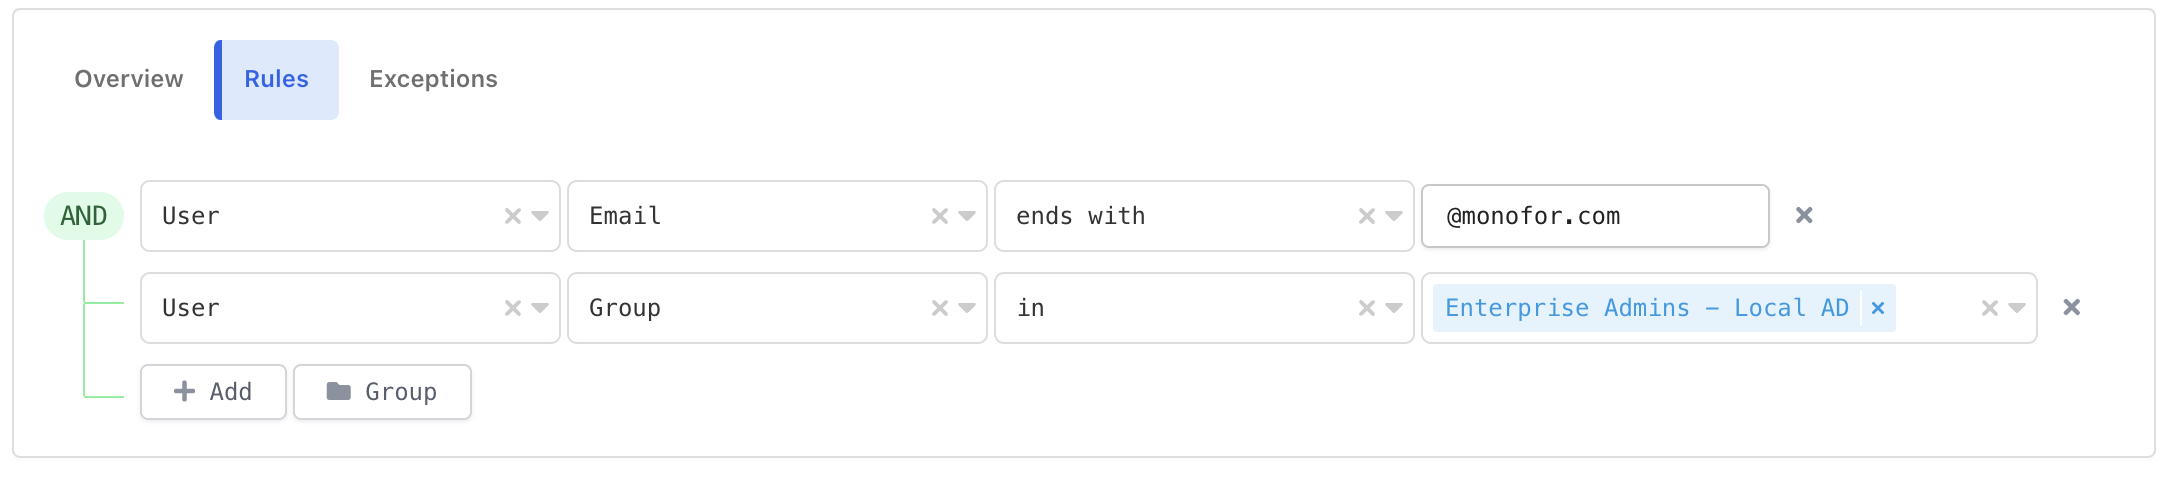Screen dimensions: 2166x482
Task: Clear the second row User selection
Action: (513, 308)
